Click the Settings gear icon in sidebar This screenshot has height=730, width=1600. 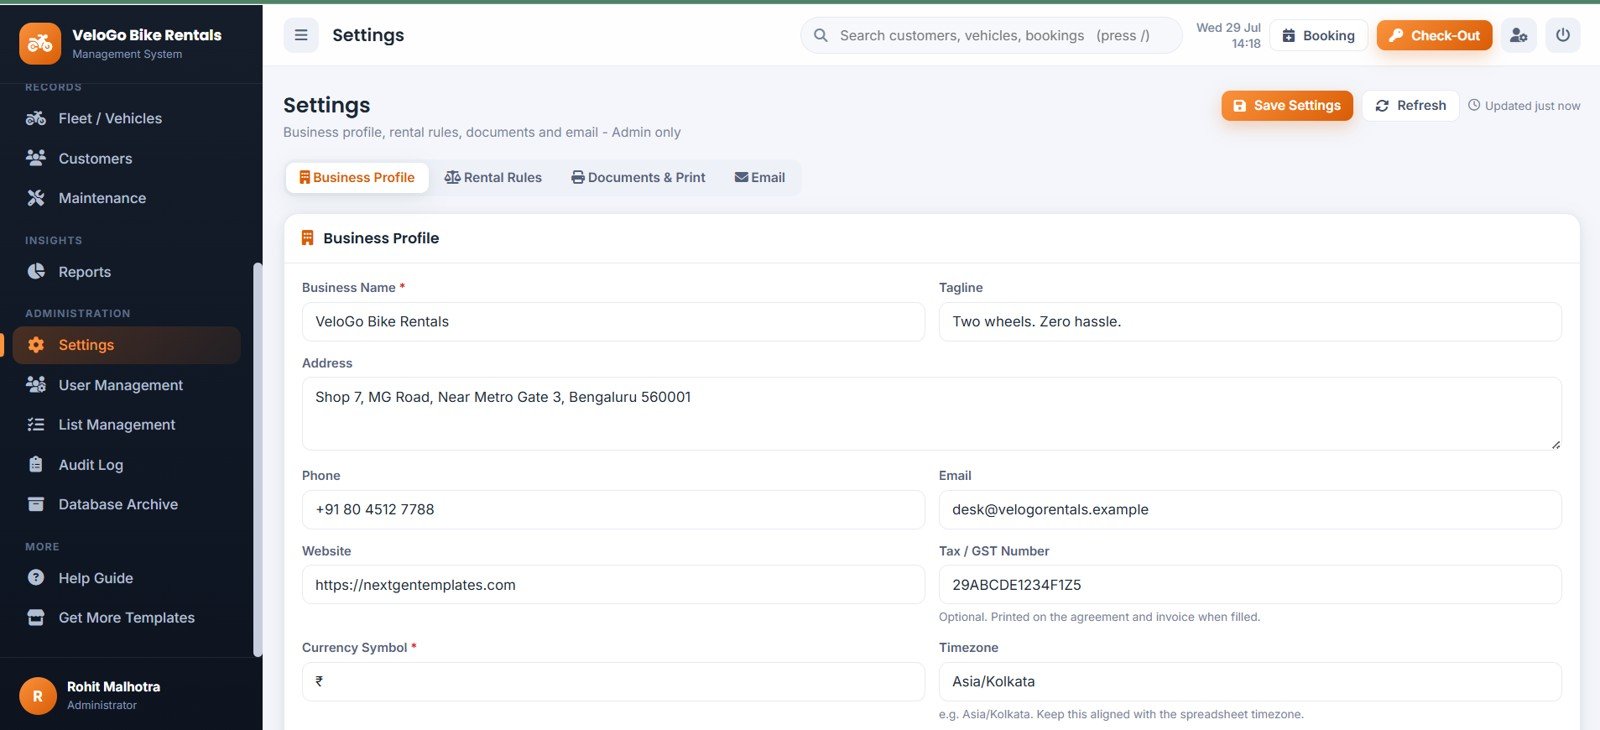pyautogui.click(x=36, y=345)
